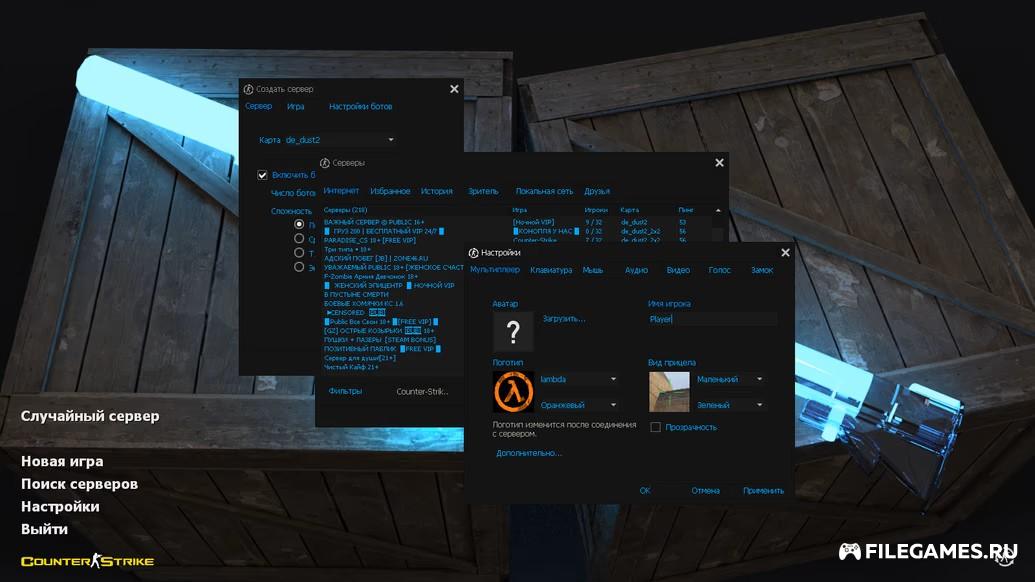Click the Применить button
This screenshot has width=1035, height=582.
pos(763,490)
